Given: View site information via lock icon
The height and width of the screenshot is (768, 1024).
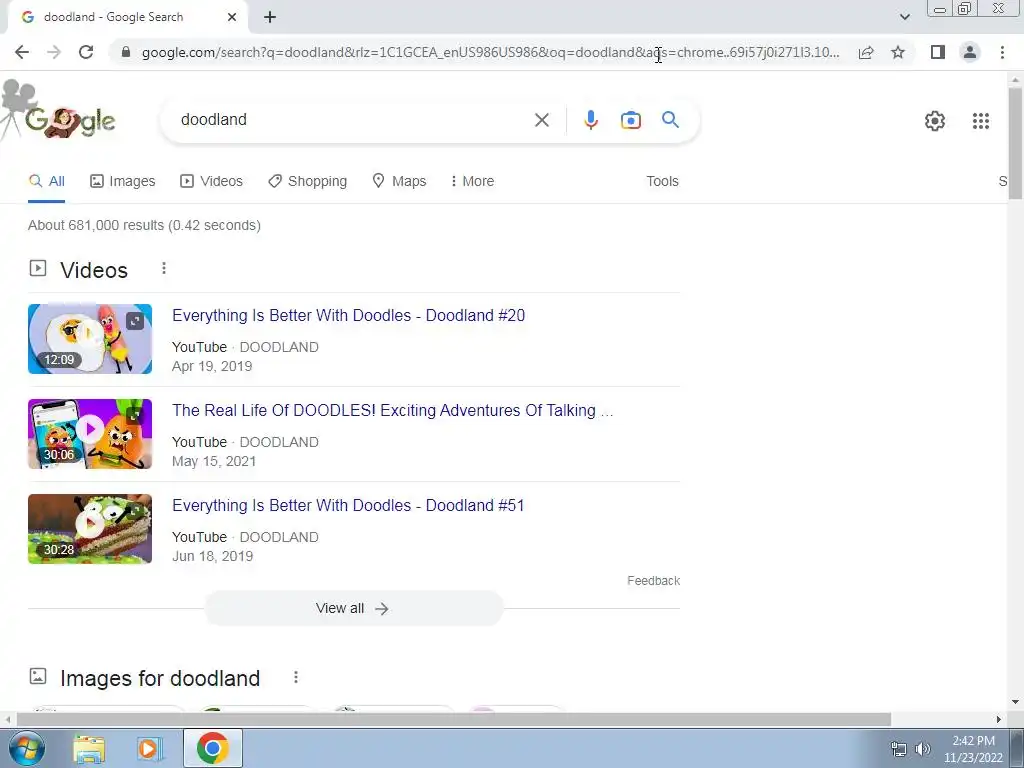Looking at the screenshot, I should tap(127, 52).
